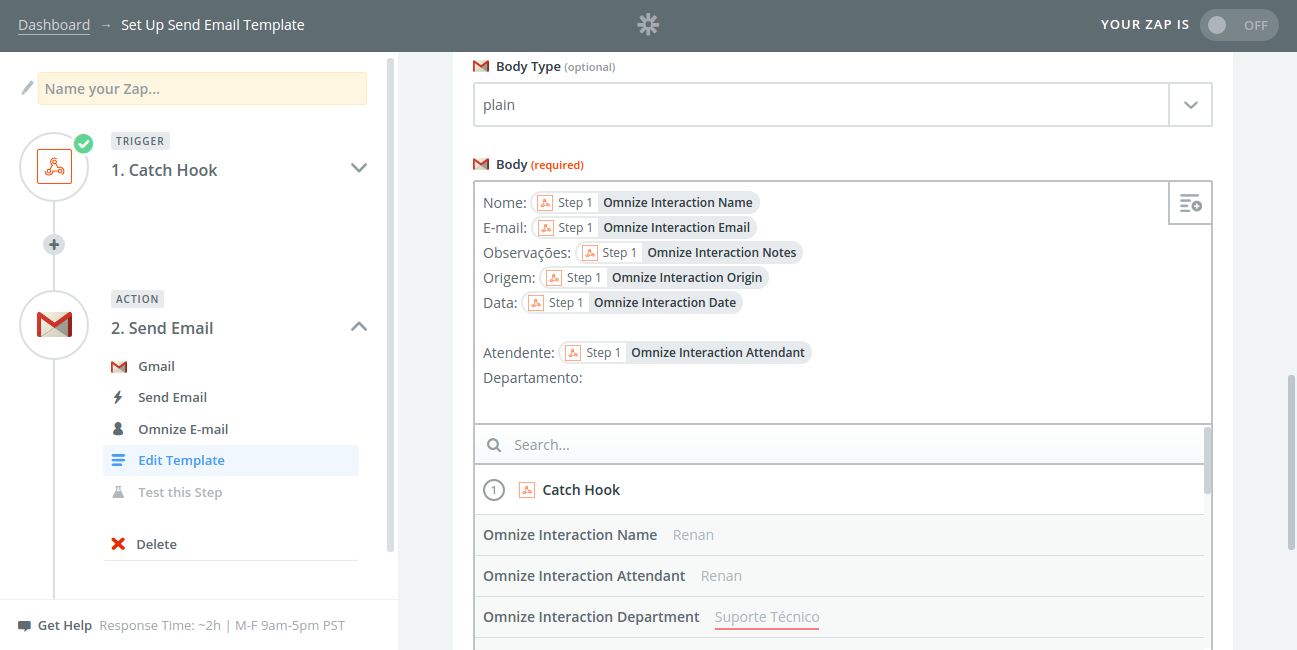Open the Body Type dropdown arrow
The height and width of the screenshot is (650, 1297).
[1190, 104]
